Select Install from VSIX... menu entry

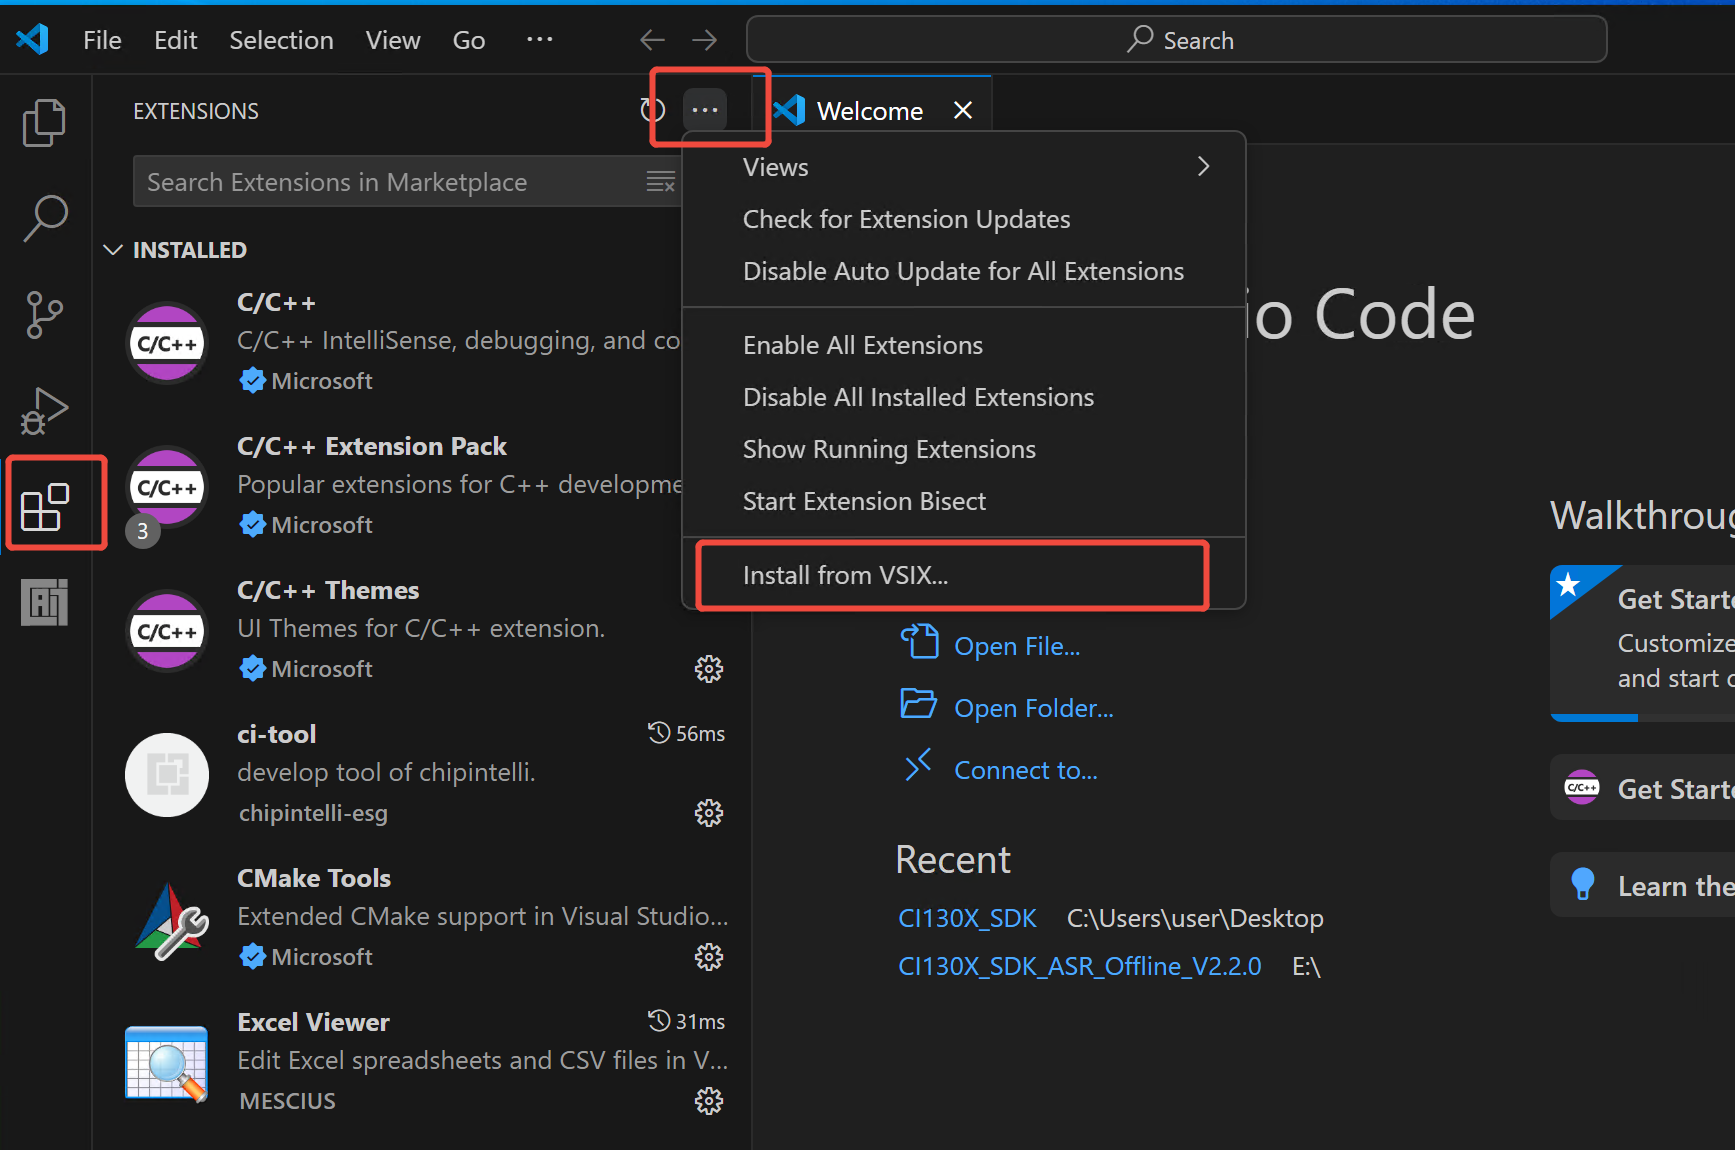845,575
